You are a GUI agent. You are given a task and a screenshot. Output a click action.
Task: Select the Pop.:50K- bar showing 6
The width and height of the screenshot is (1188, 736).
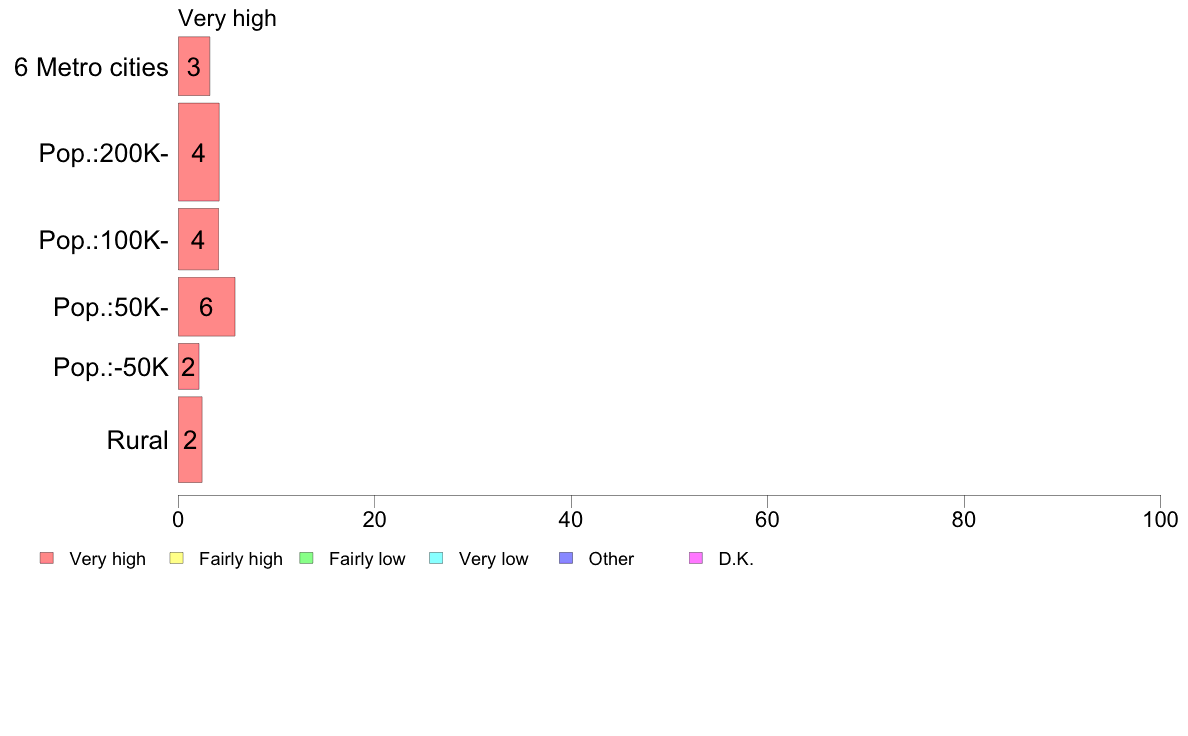coord(206,306)
